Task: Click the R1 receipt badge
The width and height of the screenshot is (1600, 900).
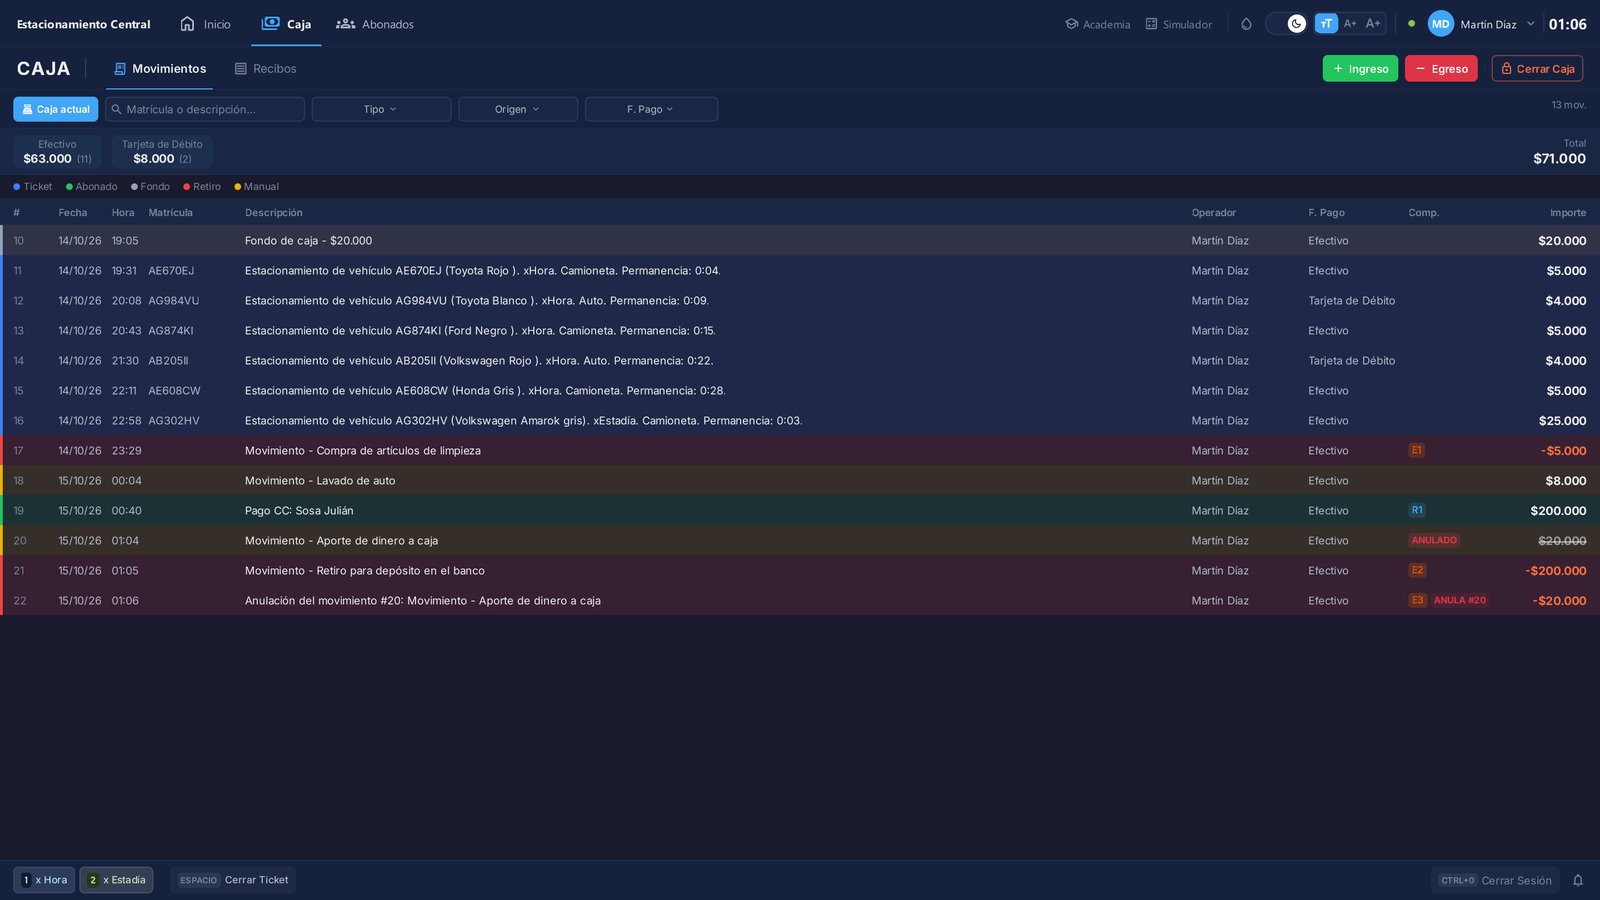Action: (x=1417, y=511)
